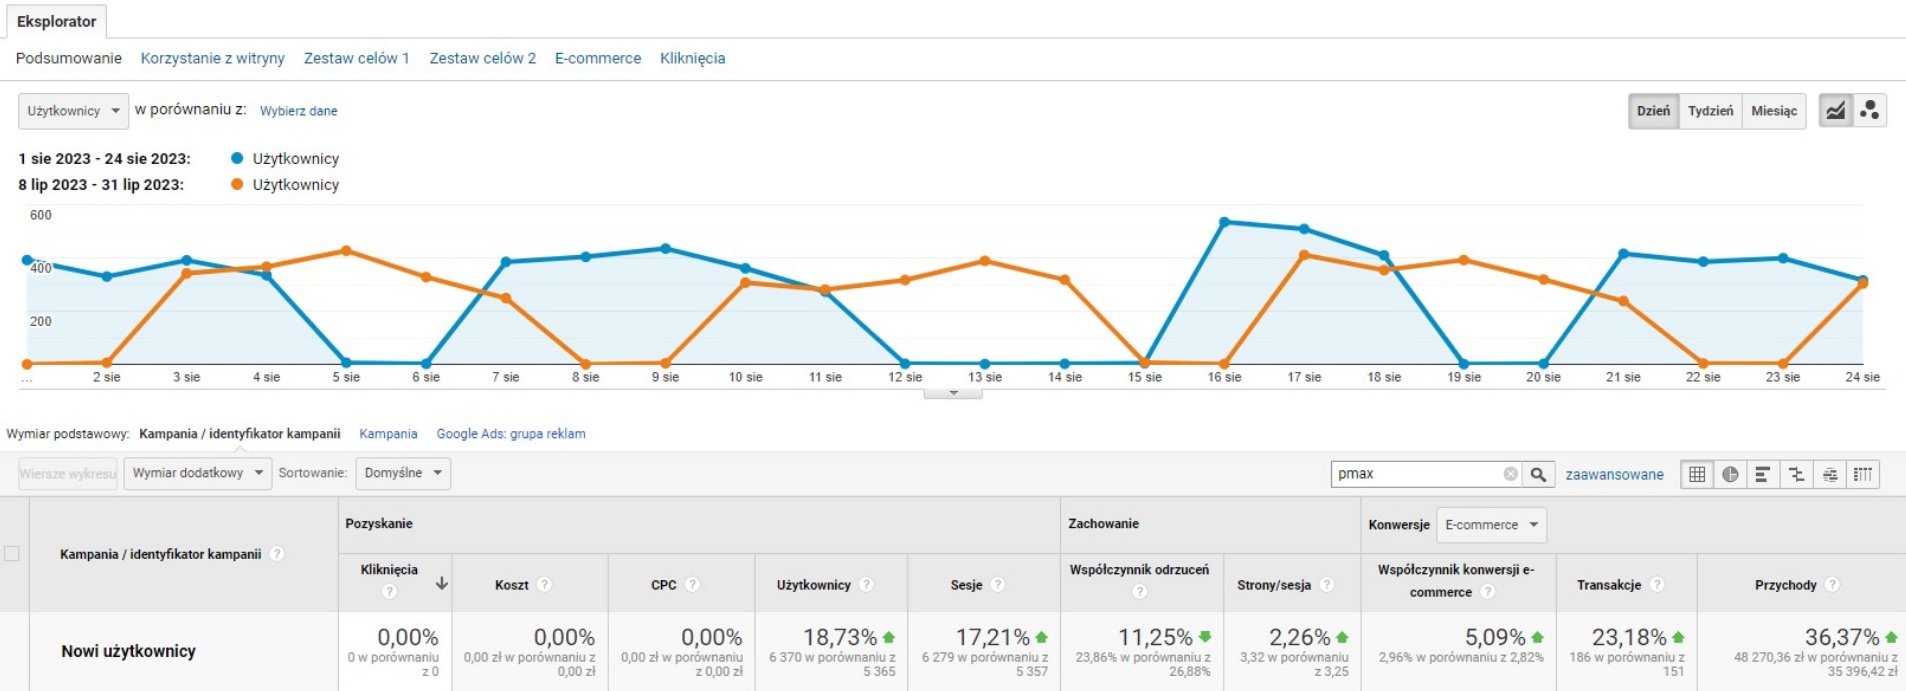Open the Eksplorator tab
The width and height of the screenshot is (1906, 691).
click(x=56, y=21)
